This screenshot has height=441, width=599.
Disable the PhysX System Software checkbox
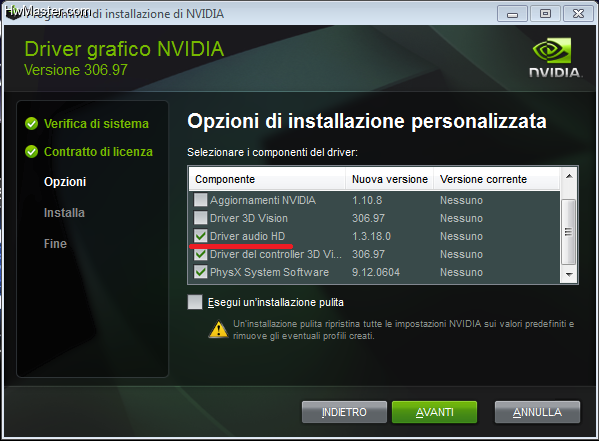[200, 272]
